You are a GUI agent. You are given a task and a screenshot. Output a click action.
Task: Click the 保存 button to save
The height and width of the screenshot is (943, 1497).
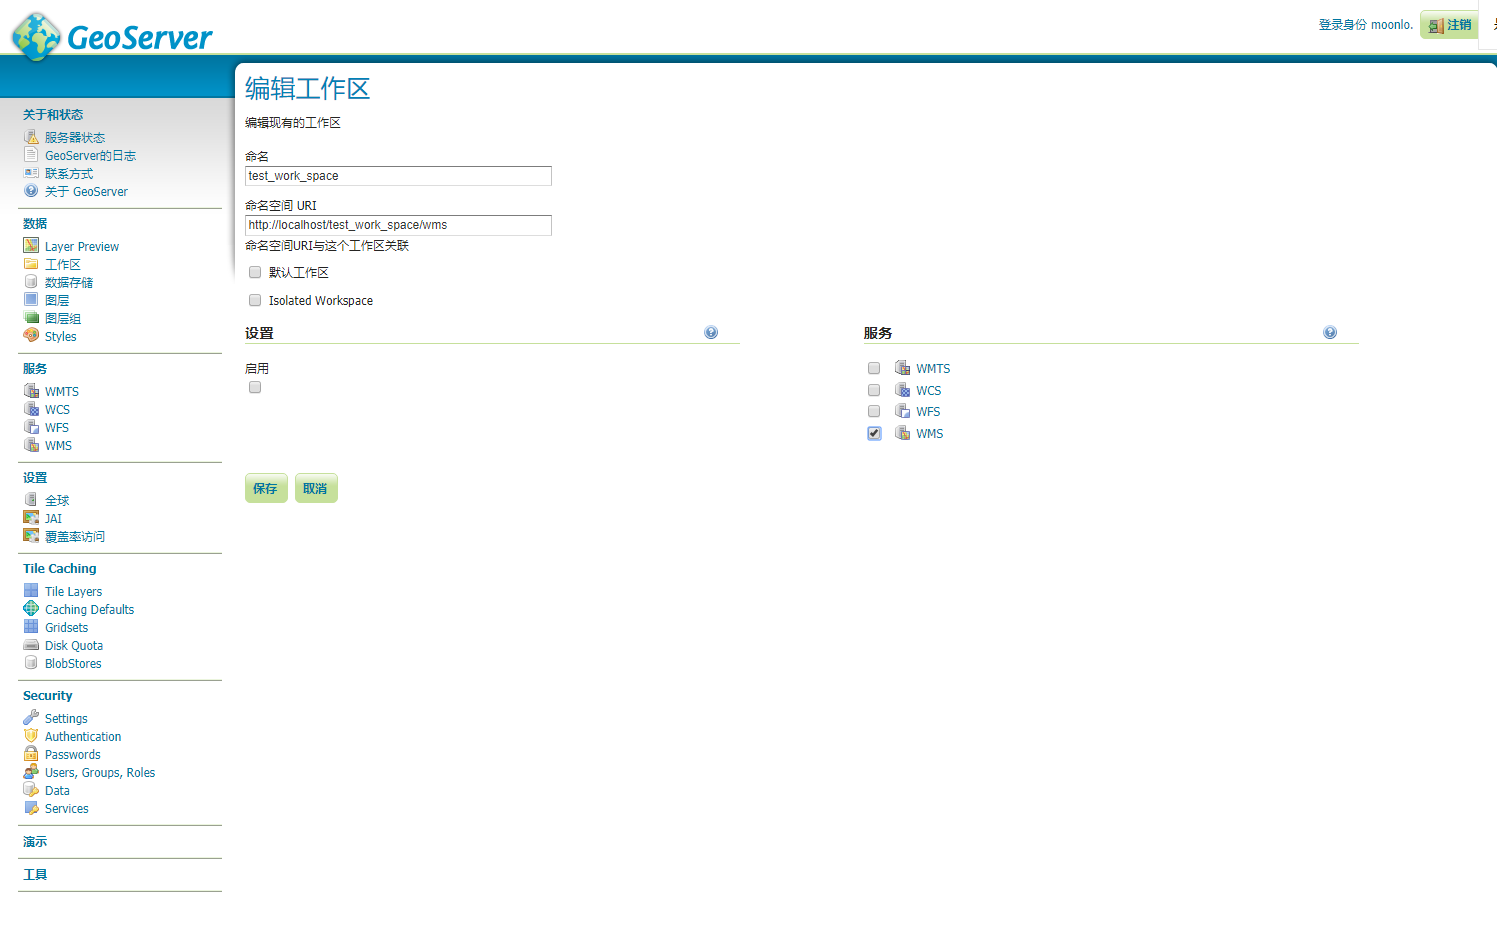(265, 488)
